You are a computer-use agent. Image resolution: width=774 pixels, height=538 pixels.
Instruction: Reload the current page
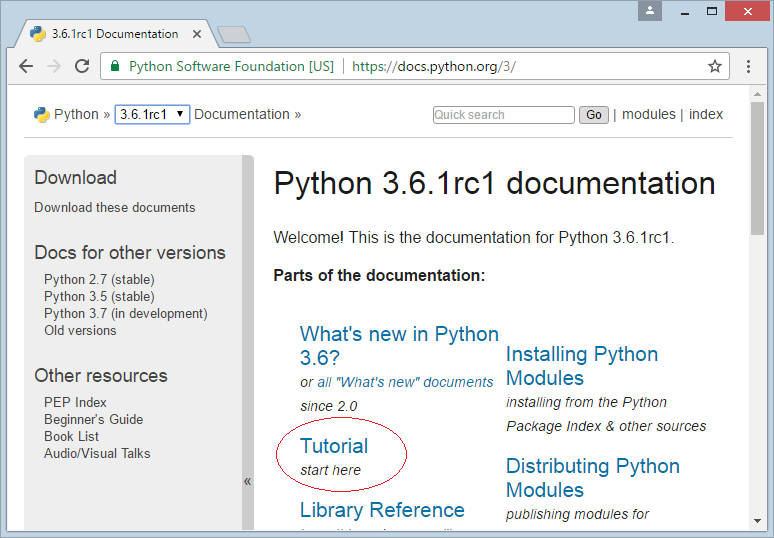(82, 66)
